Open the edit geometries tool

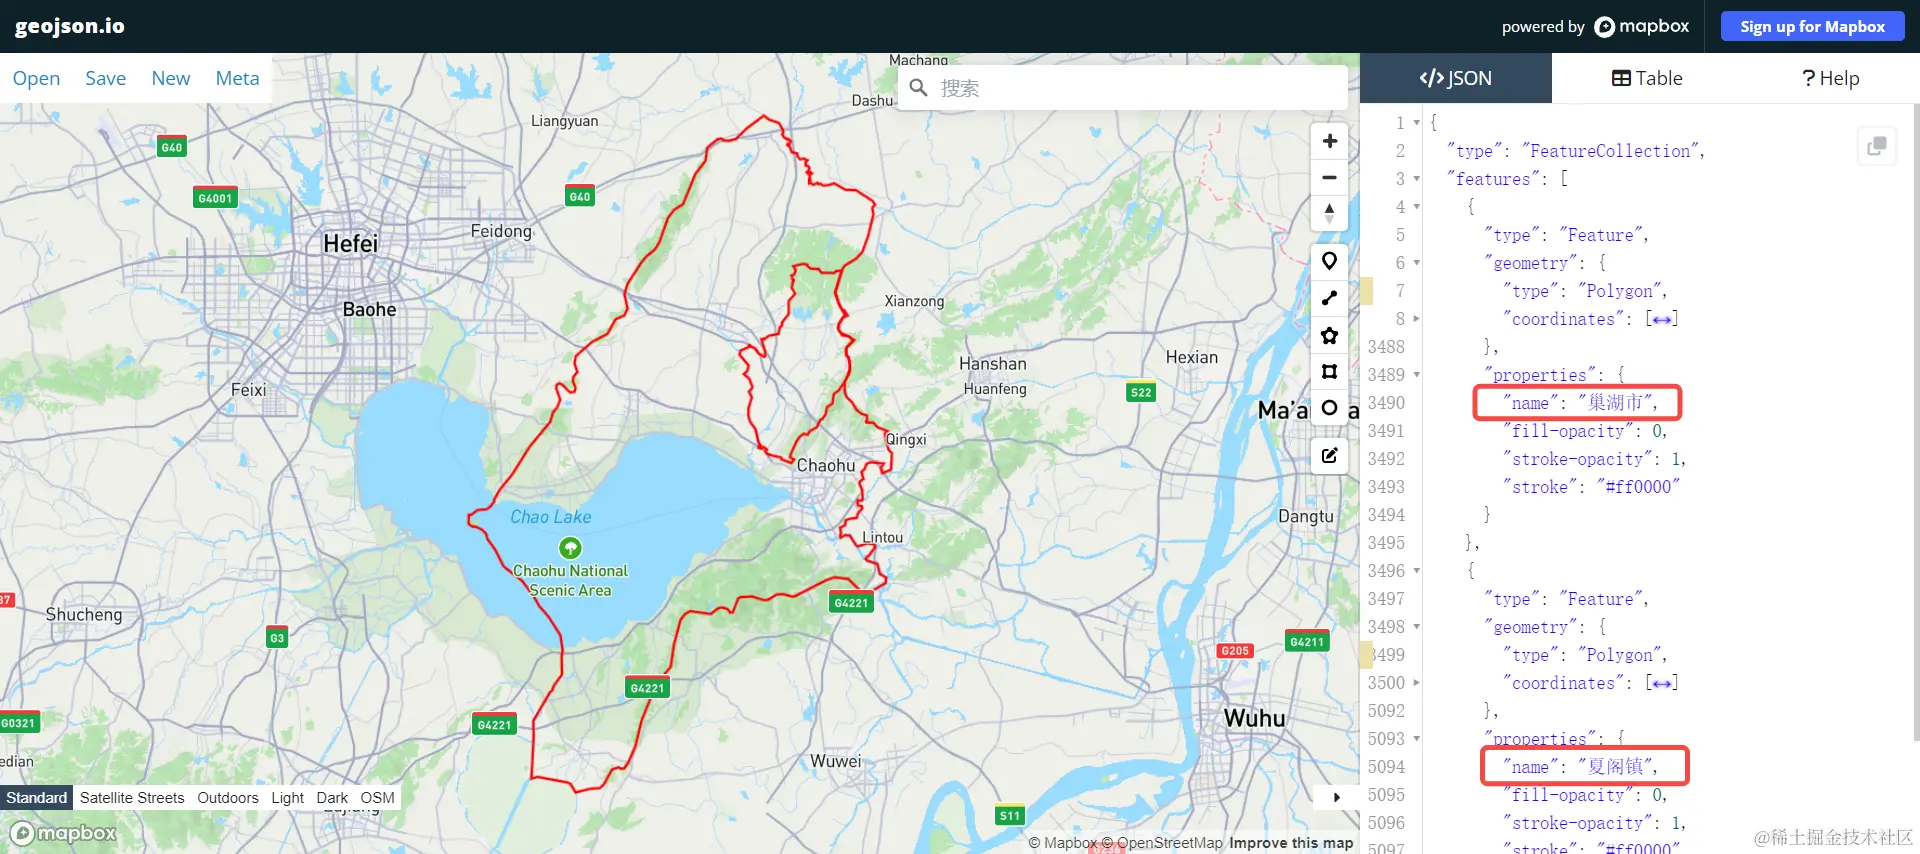[1329, 455]
